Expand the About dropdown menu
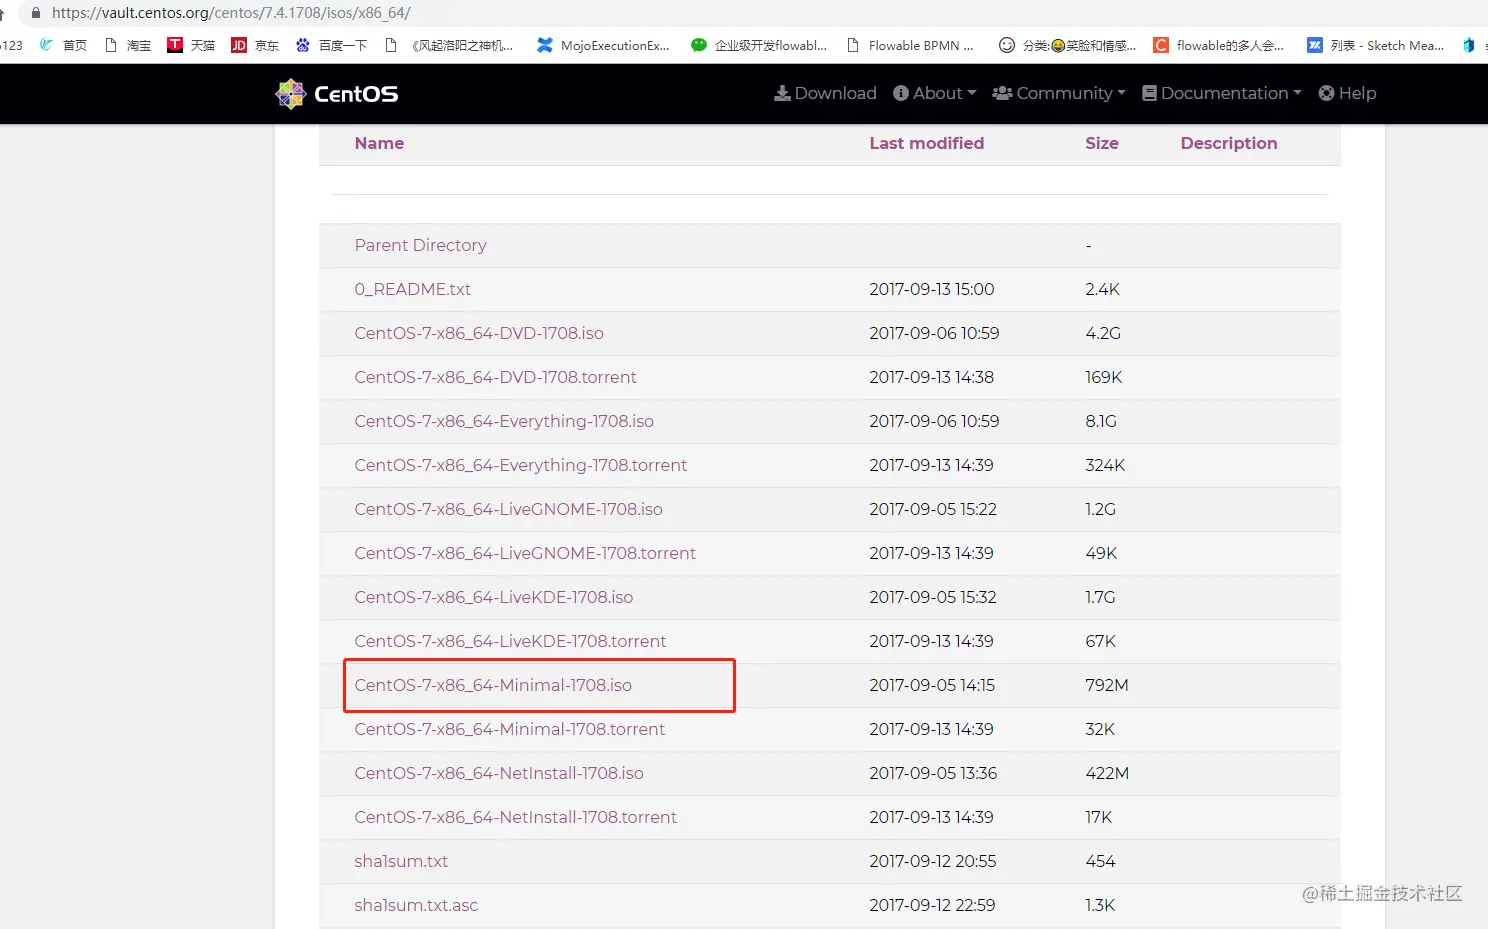Image resolution: width=1488 pixels, height=929 pixels. click(934, 93)
